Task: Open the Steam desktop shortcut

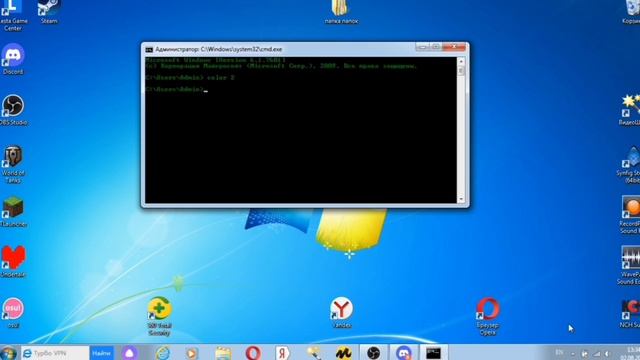Action: coord(49,11)
